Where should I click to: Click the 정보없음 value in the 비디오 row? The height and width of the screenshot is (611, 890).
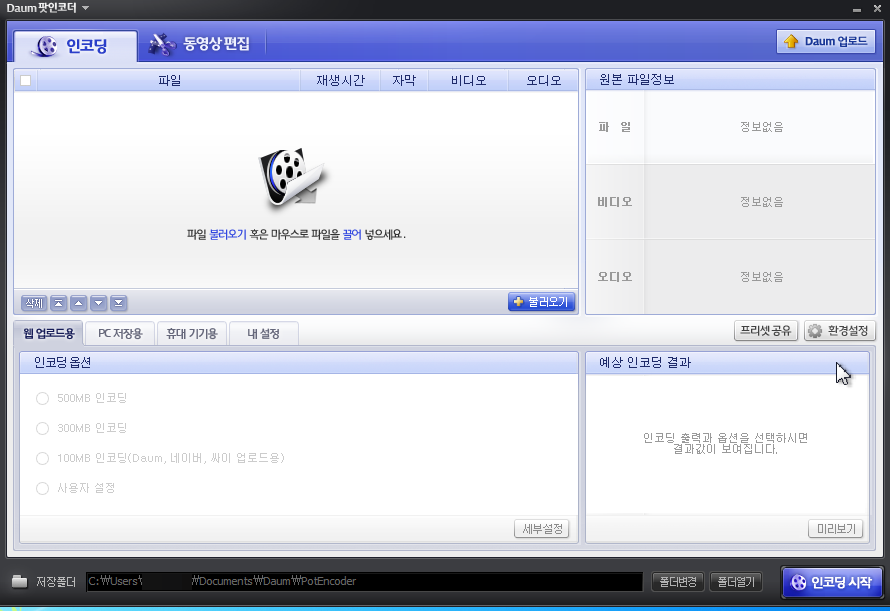coord(761,202)
